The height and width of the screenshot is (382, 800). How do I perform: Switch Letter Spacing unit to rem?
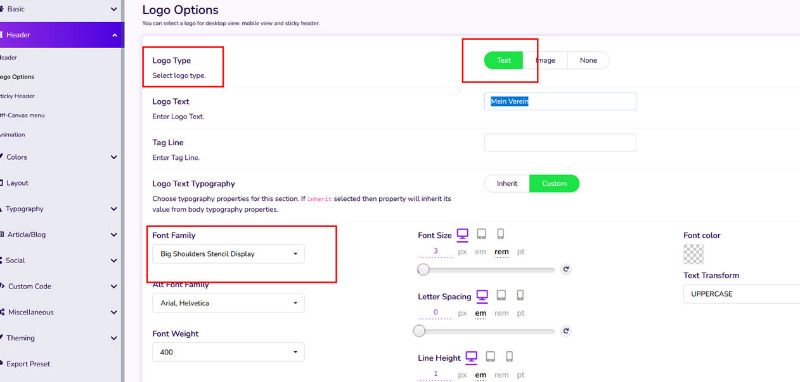click(x=502, y=313)
